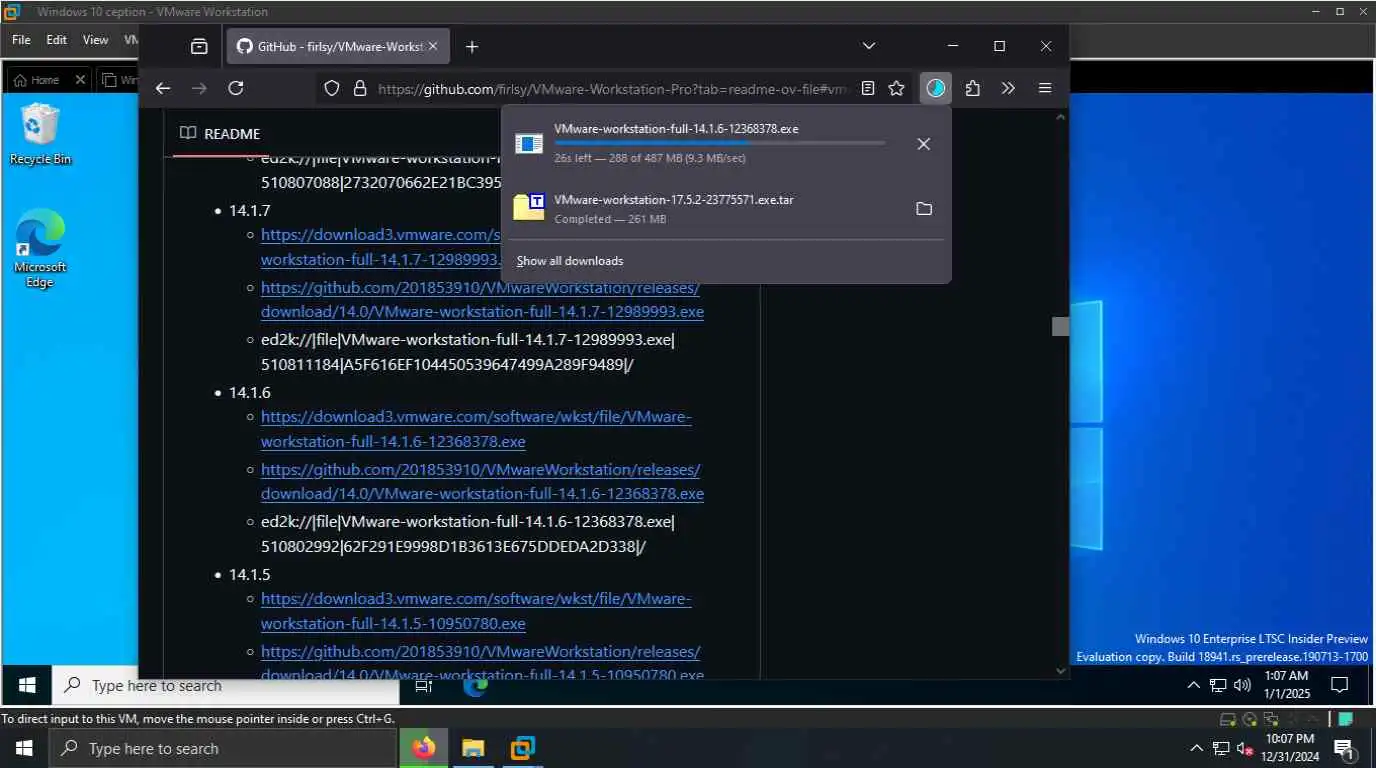The width and height of the screenshot is (1376, 768).
Task: Expand guest system tray hidden icons
Action: tap(1193, 685)
